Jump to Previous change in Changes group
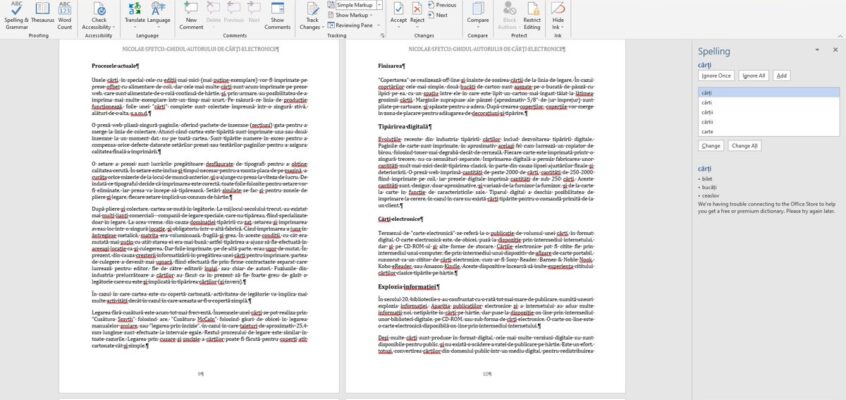 pyautogui.click(x=442, y=5)
